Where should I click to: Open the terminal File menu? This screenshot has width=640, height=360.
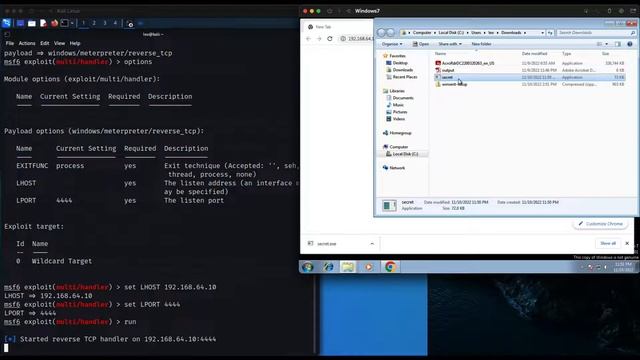pyautogui.click(x=10, y=43)
